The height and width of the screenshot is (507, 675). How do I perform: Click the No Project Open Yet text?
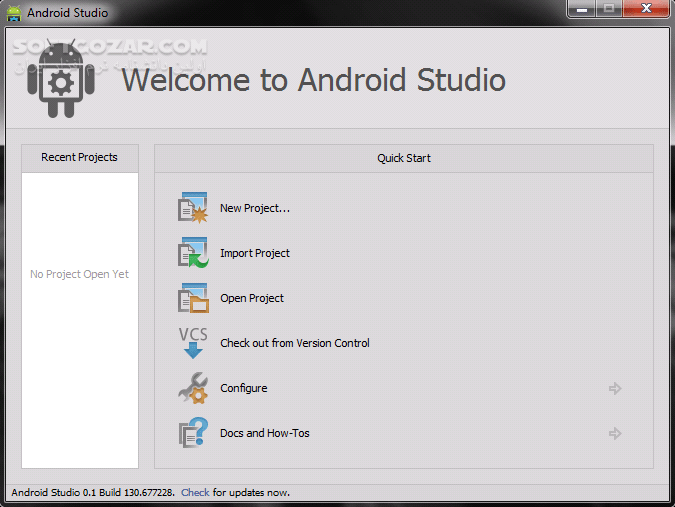80,274
